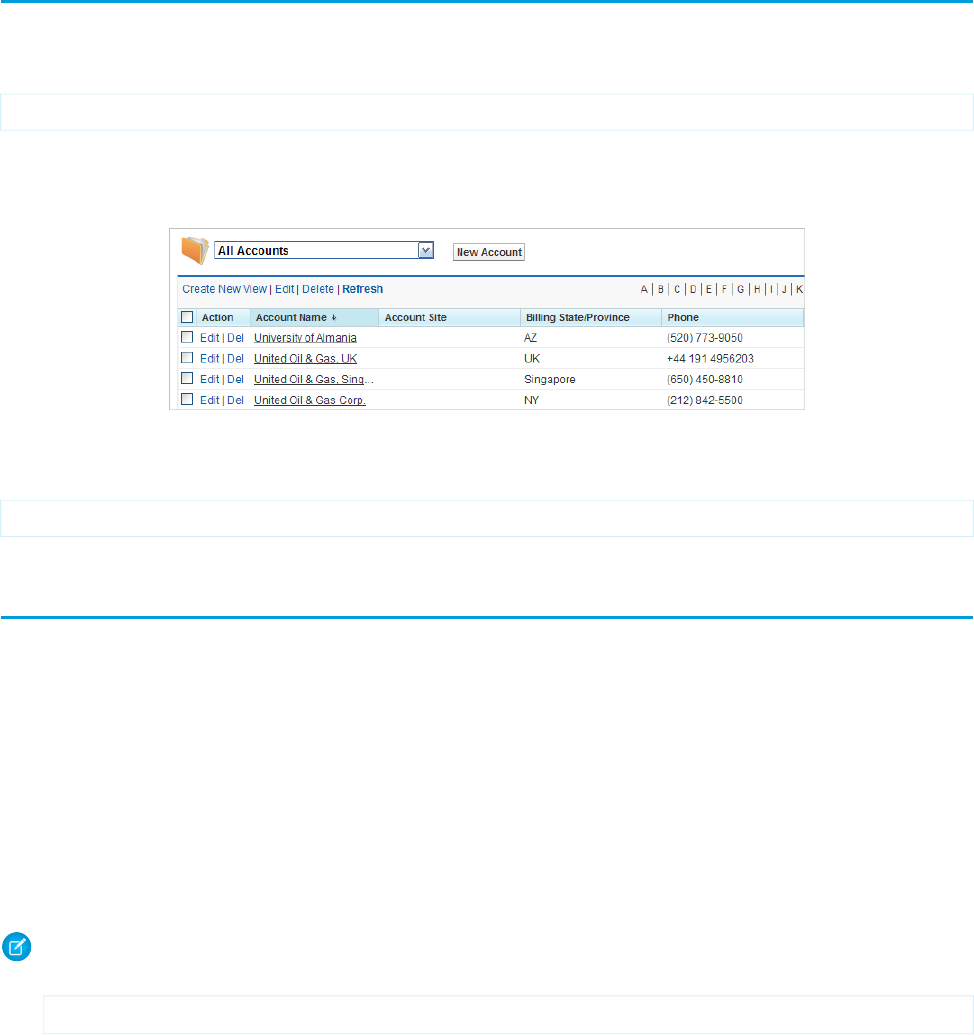Click the blue note pencil icon
The height and width of the screenshot is (1035, 974).
[17, 947]
